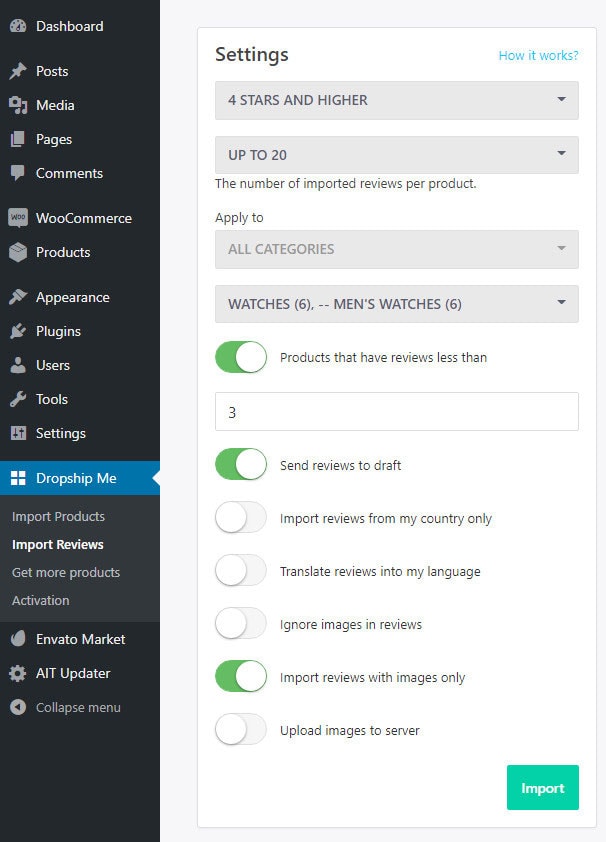Enable Translate reviews into my language

pos(241,571)
